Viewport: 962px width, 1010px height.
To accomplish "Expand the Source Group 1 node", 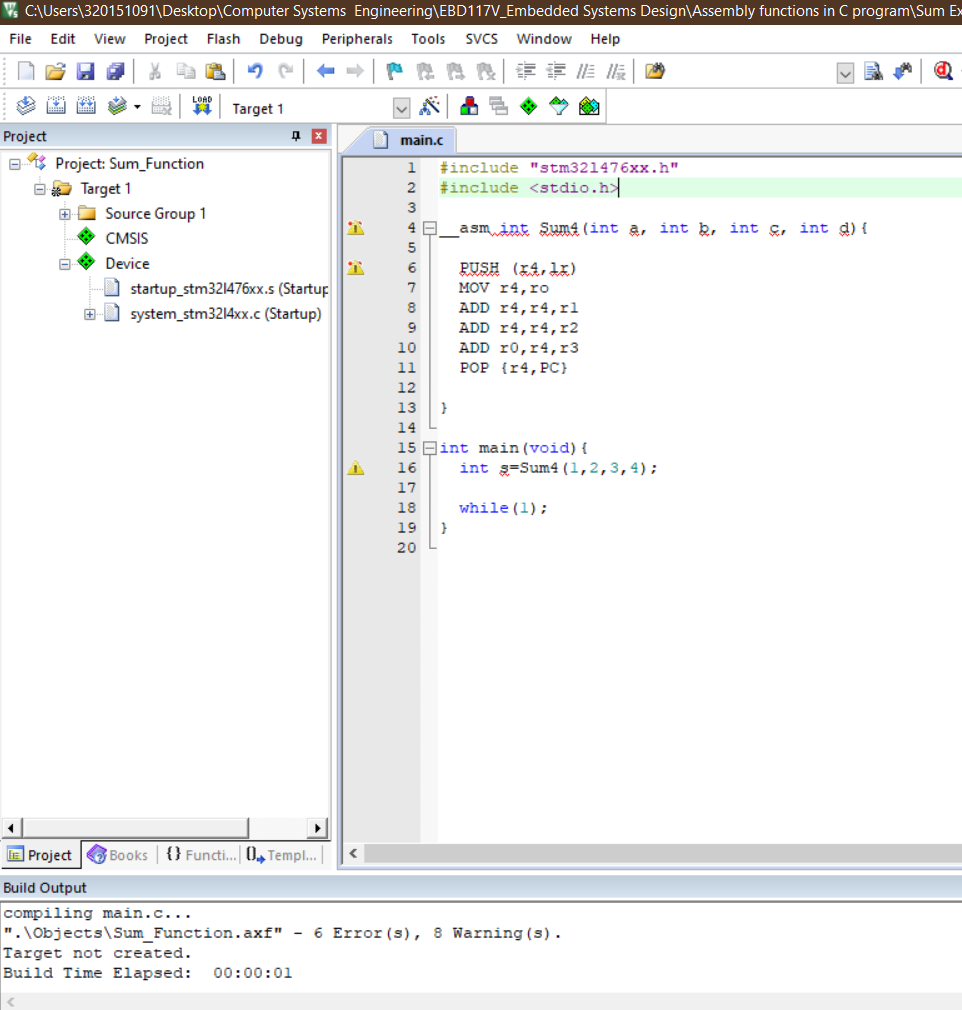I will 65,213.
